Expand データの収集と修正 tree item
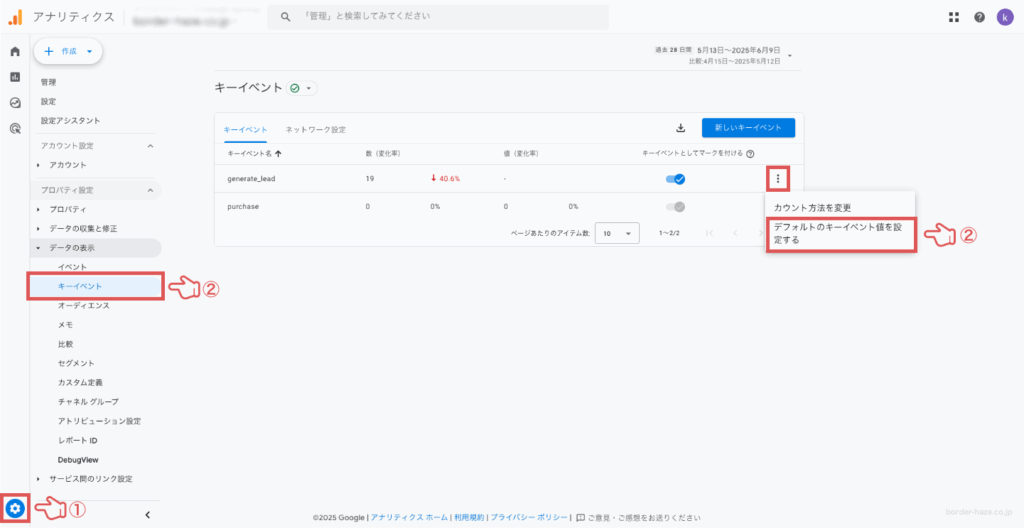The image size is (1024, 528). point(39,229)
